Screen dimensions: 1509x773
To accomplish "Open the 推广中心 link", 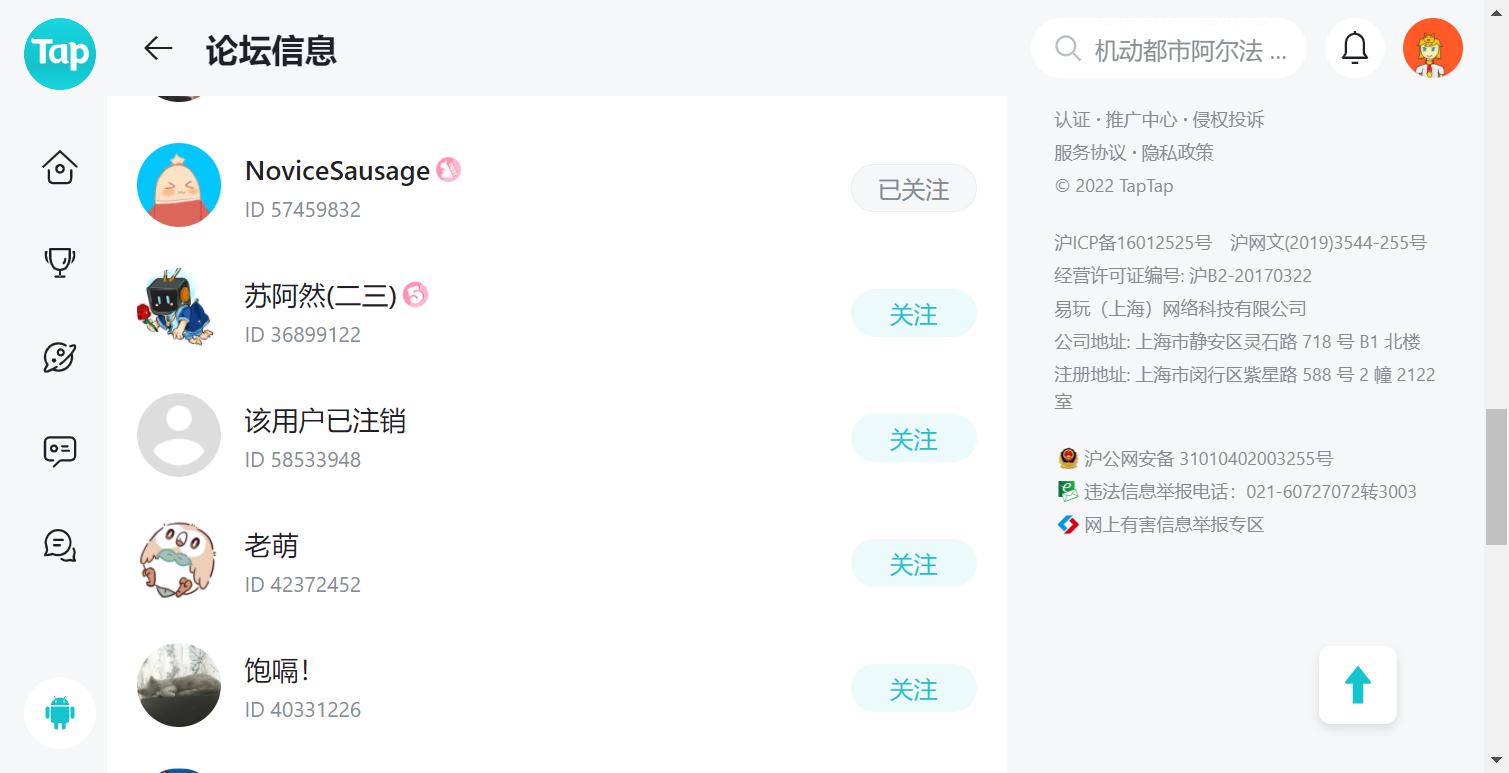I will click(x=1141, y=120).
